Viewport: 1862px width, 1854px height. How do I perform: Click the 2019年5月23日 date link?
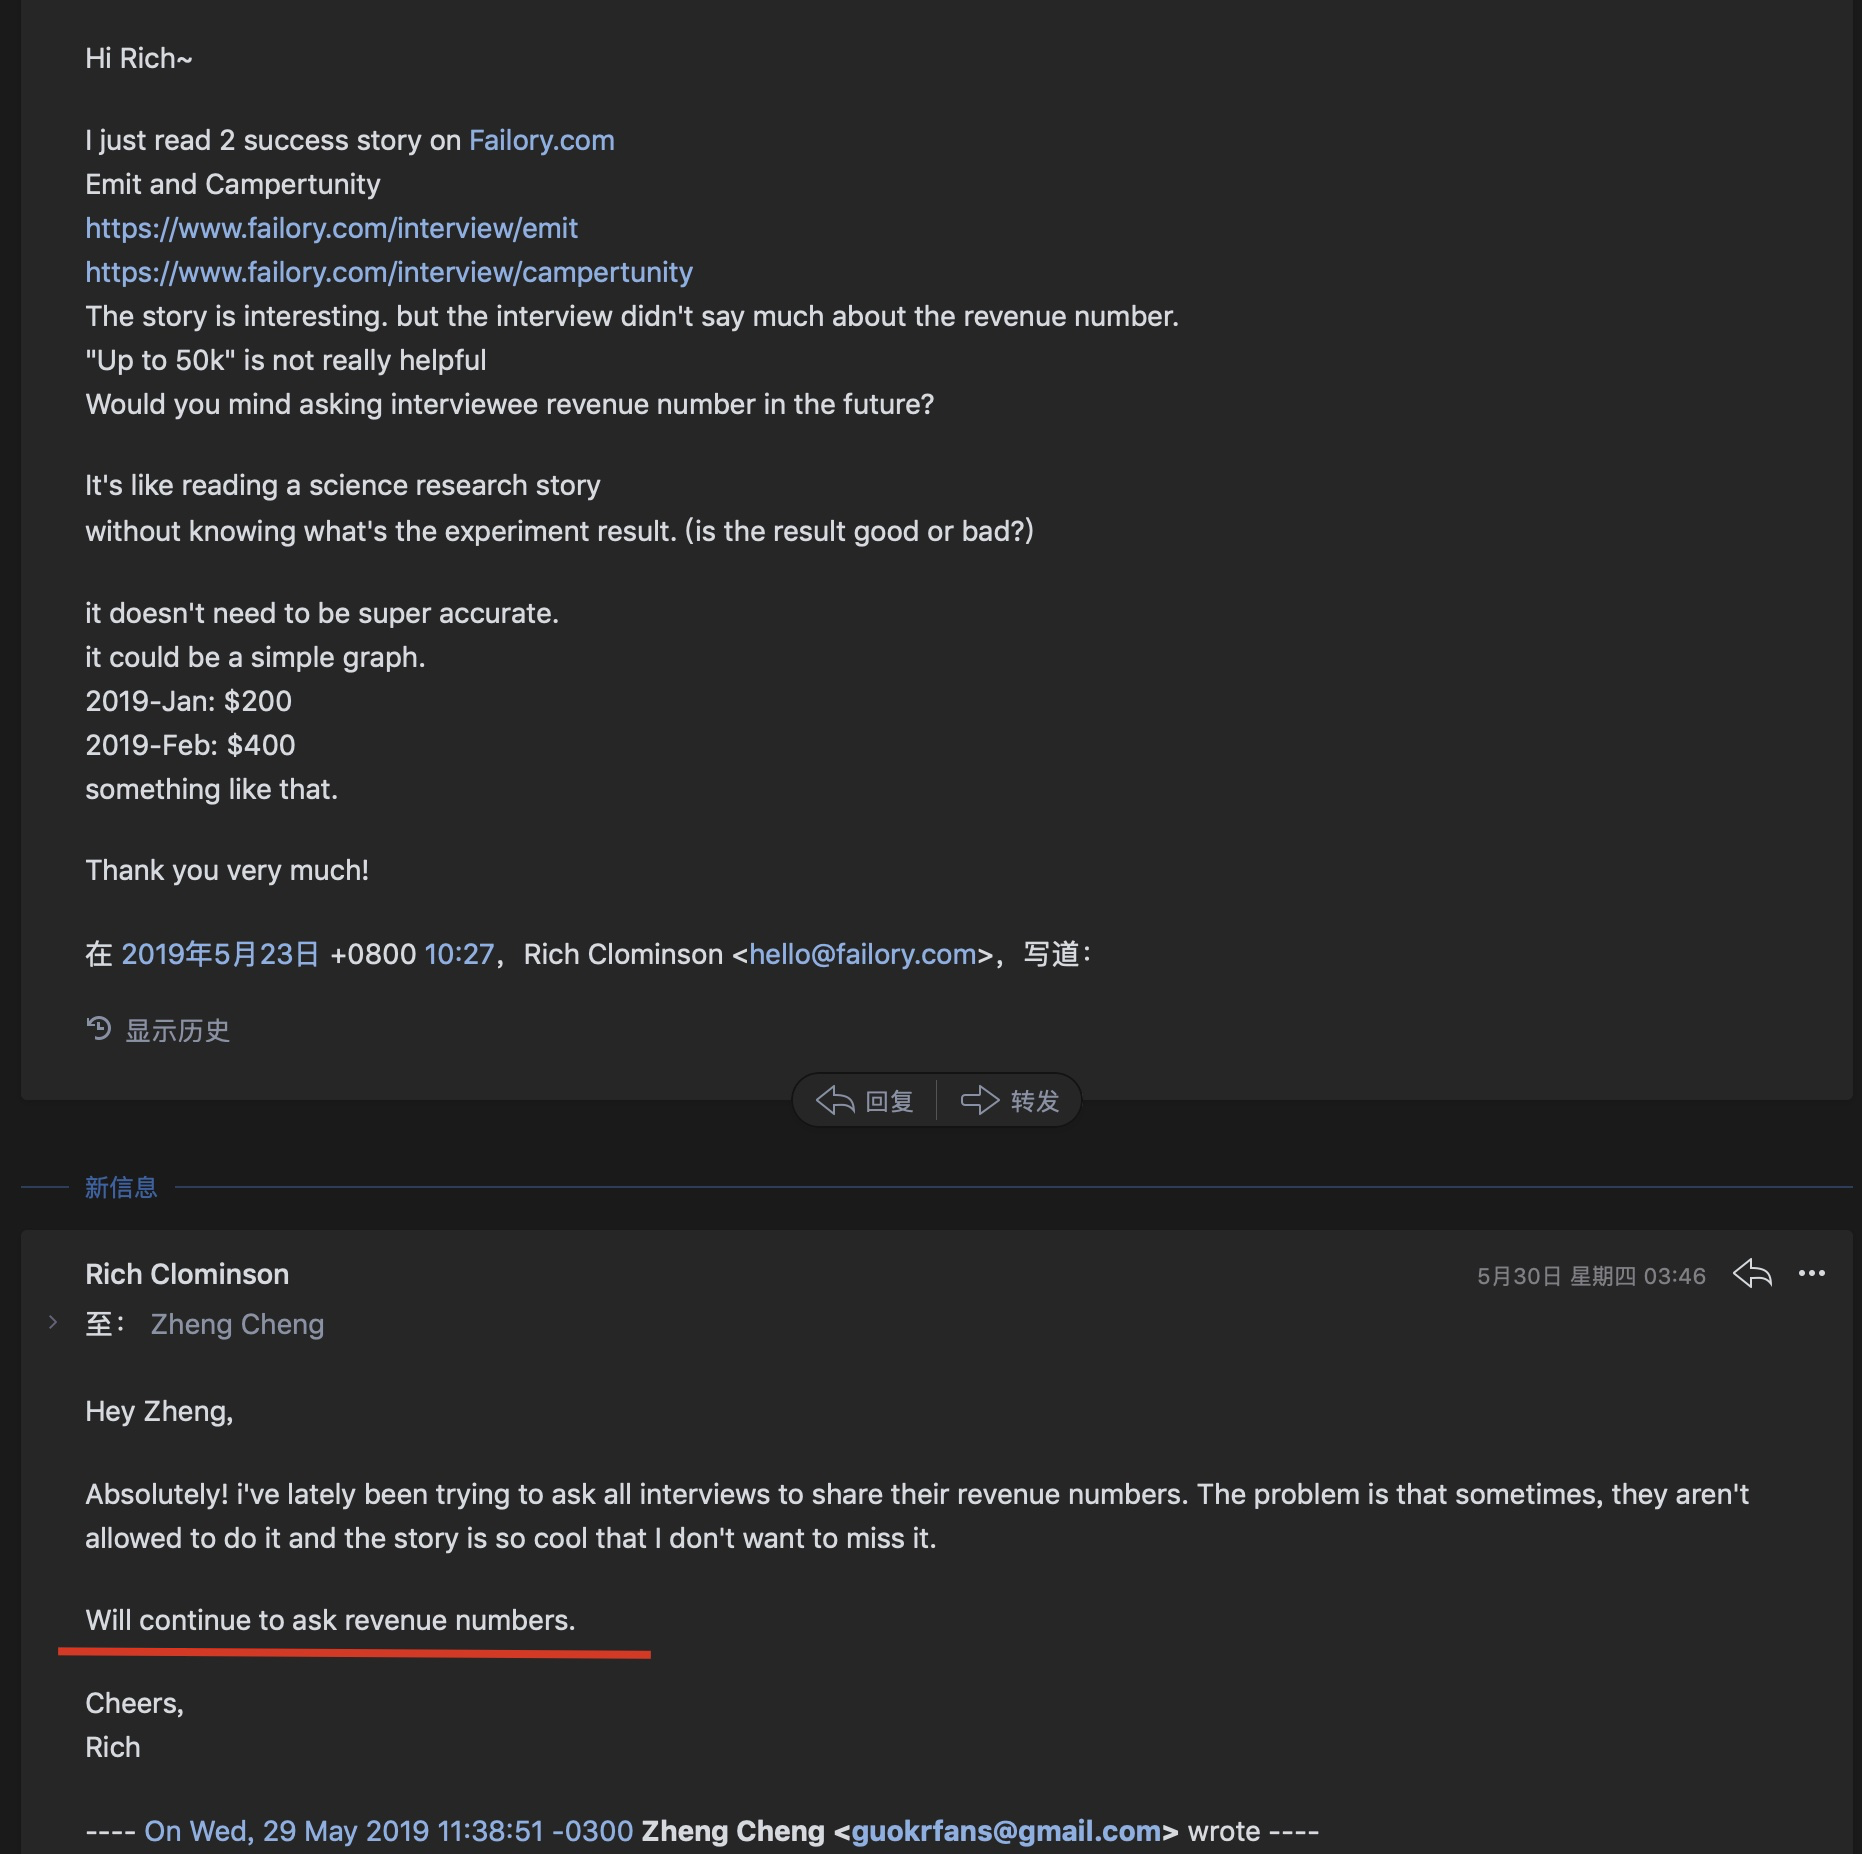[x=220, y=954]
